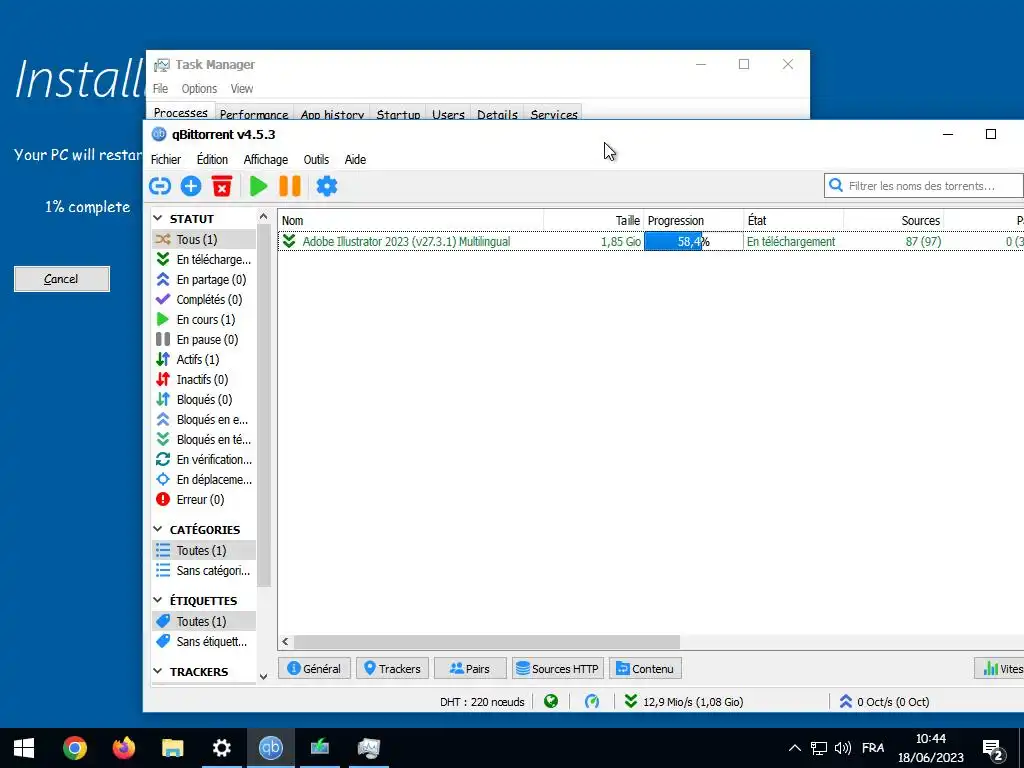Open Task Manager File menu

tap(160, 89)
